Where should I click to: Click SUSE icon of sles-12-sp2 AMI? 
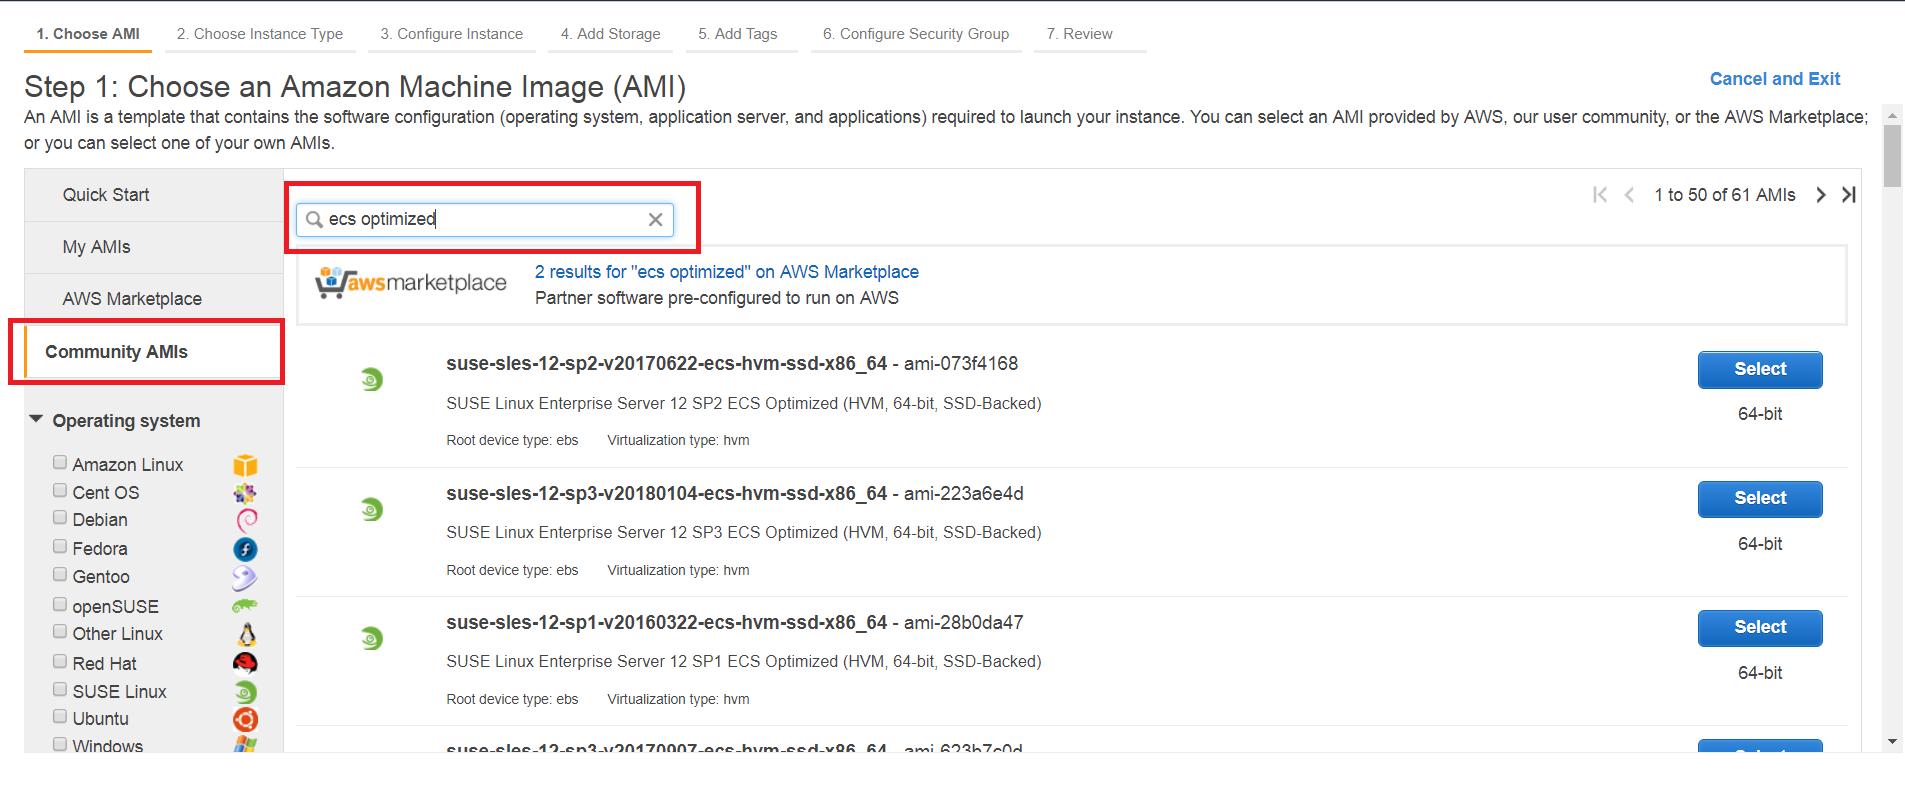click(371, 380)
